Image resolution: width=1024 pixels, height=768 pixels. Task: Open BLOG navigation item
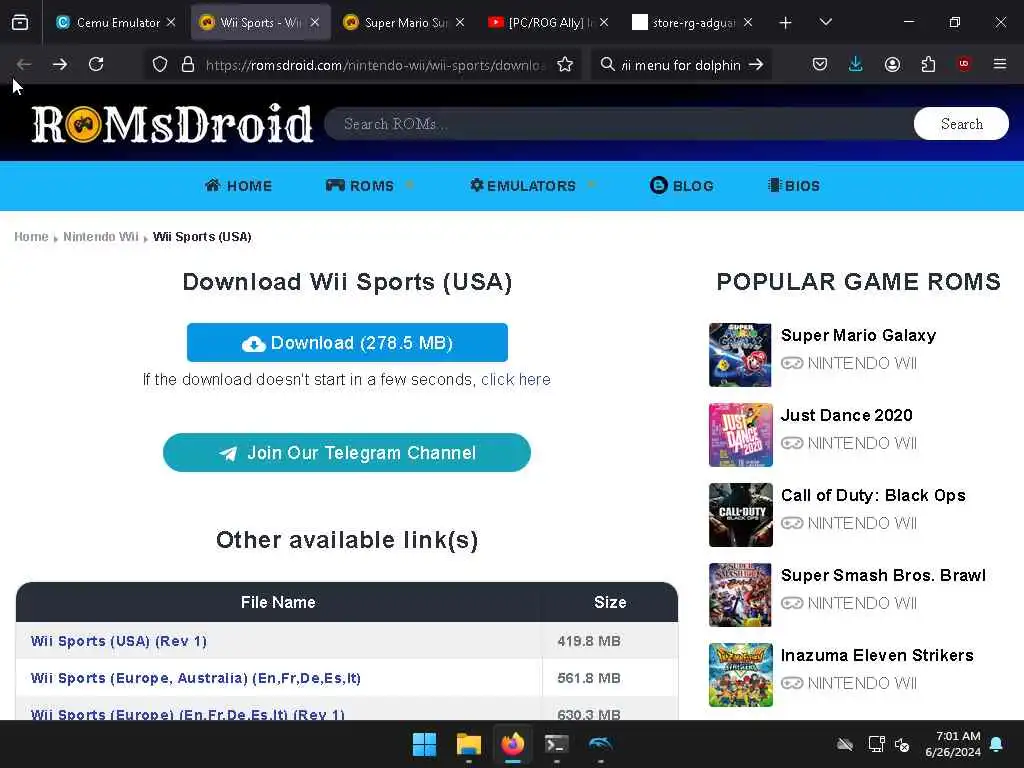point(682,186)
